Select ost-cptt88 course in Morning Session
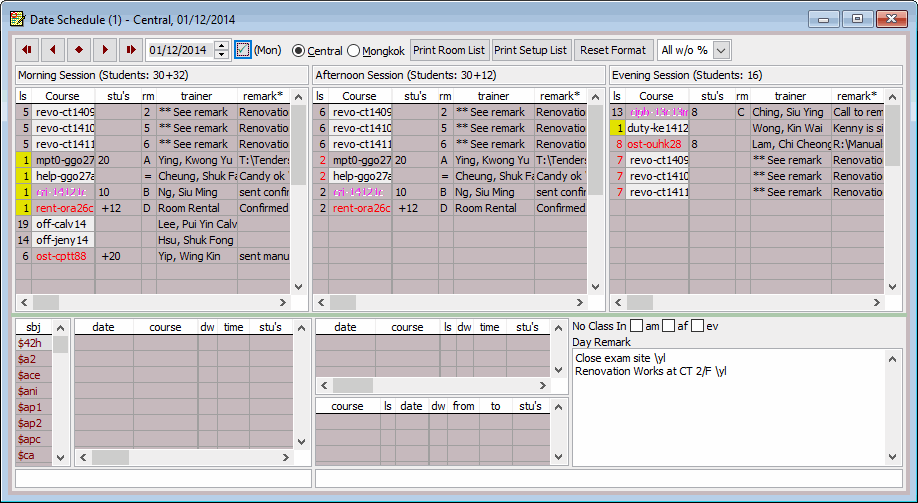Viewport: 918px width, 503px height. (x=61, y=256)
